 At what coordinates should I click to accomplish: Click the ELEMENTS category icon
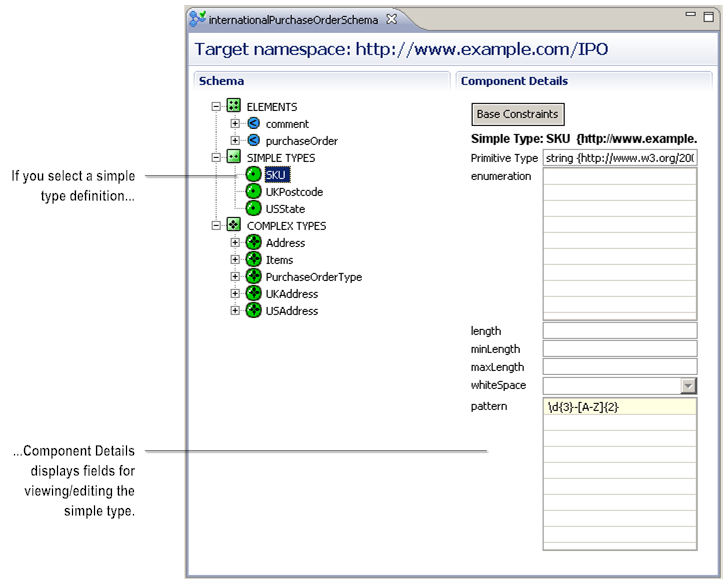[x=234, y=106]
